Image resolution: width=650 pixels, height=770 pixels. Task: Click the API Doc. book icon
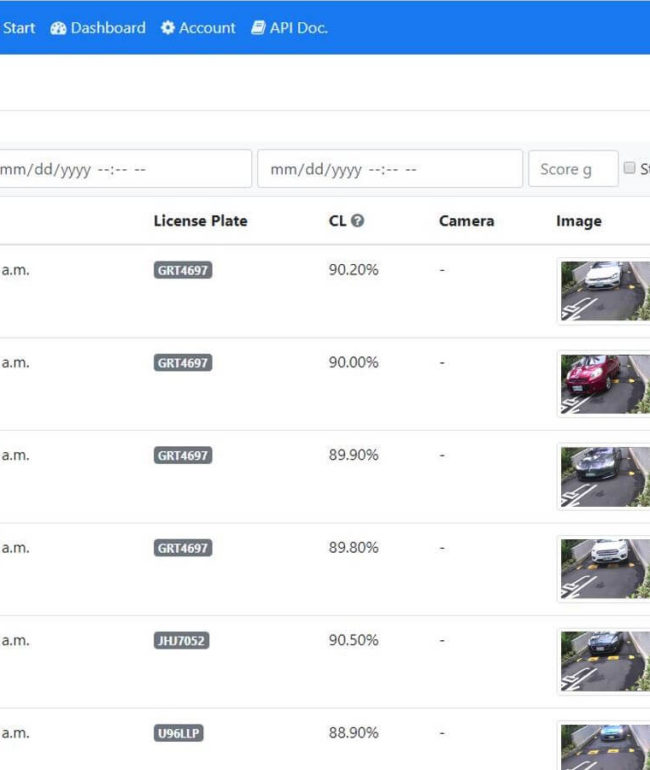(258, 28)
